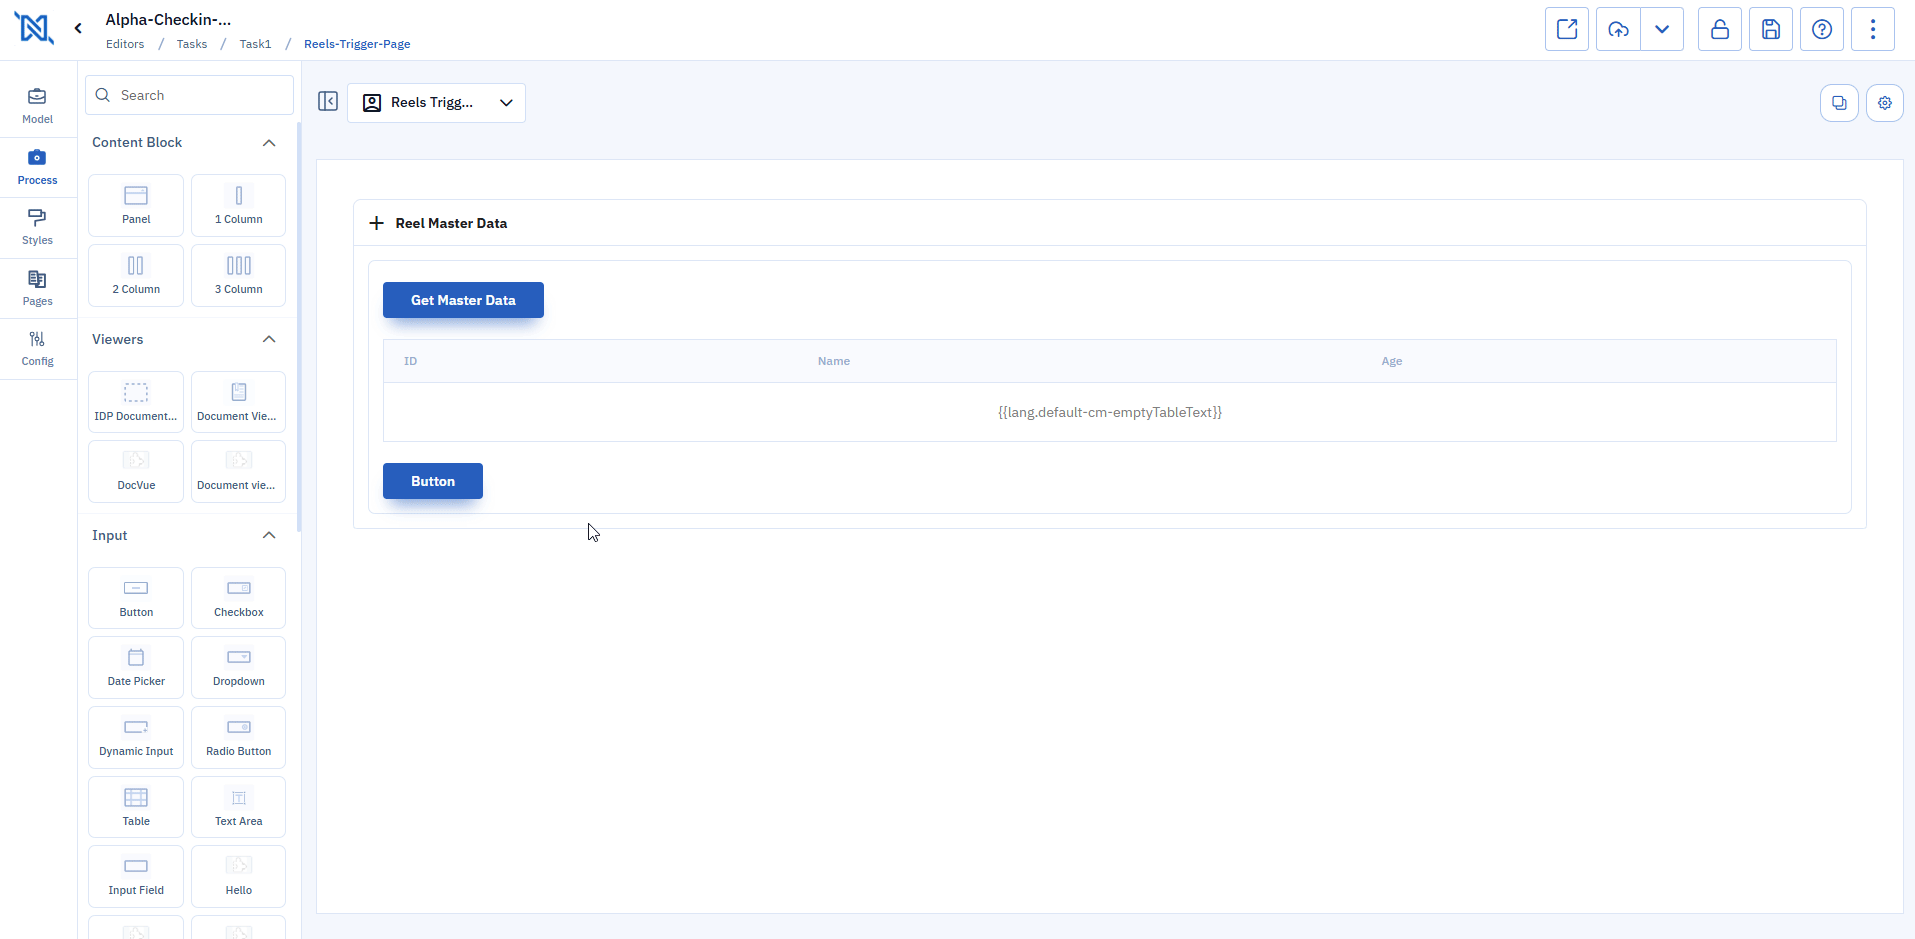Select the Checkbox input component
This screenshot has height=939, width=1915.
click(x=238, y=598)
